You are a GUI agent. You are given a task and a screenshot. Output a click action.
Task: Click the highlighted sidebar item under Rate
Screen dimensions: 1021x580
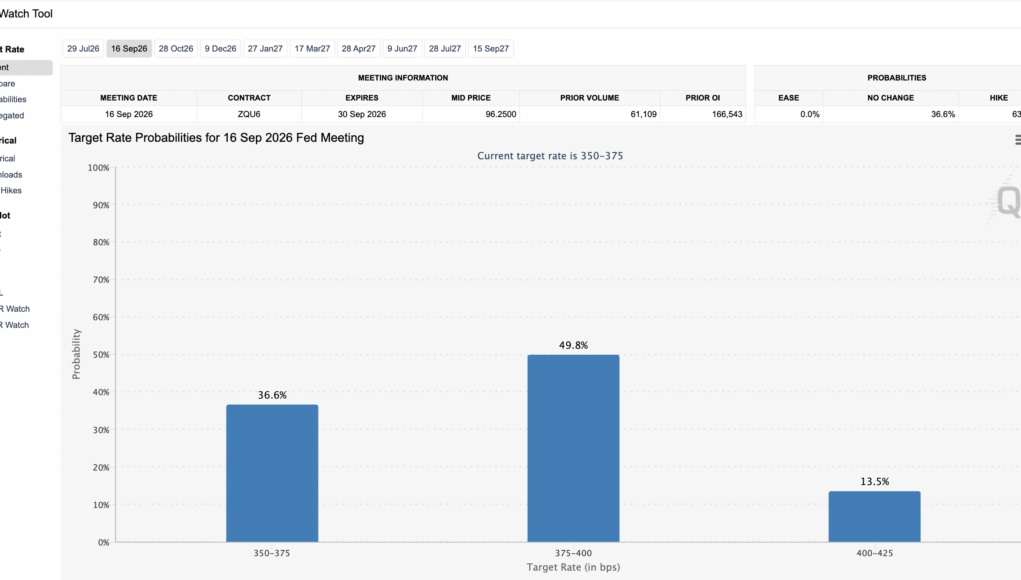tap(26, 68)
